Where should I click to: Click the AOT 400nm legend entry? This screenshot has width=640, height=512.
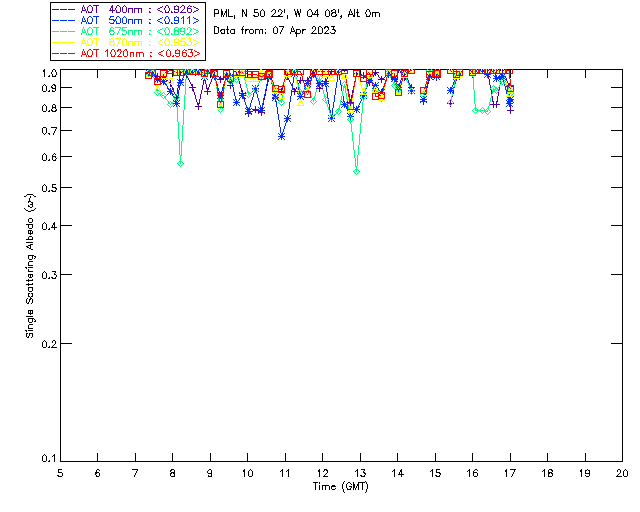127,9
